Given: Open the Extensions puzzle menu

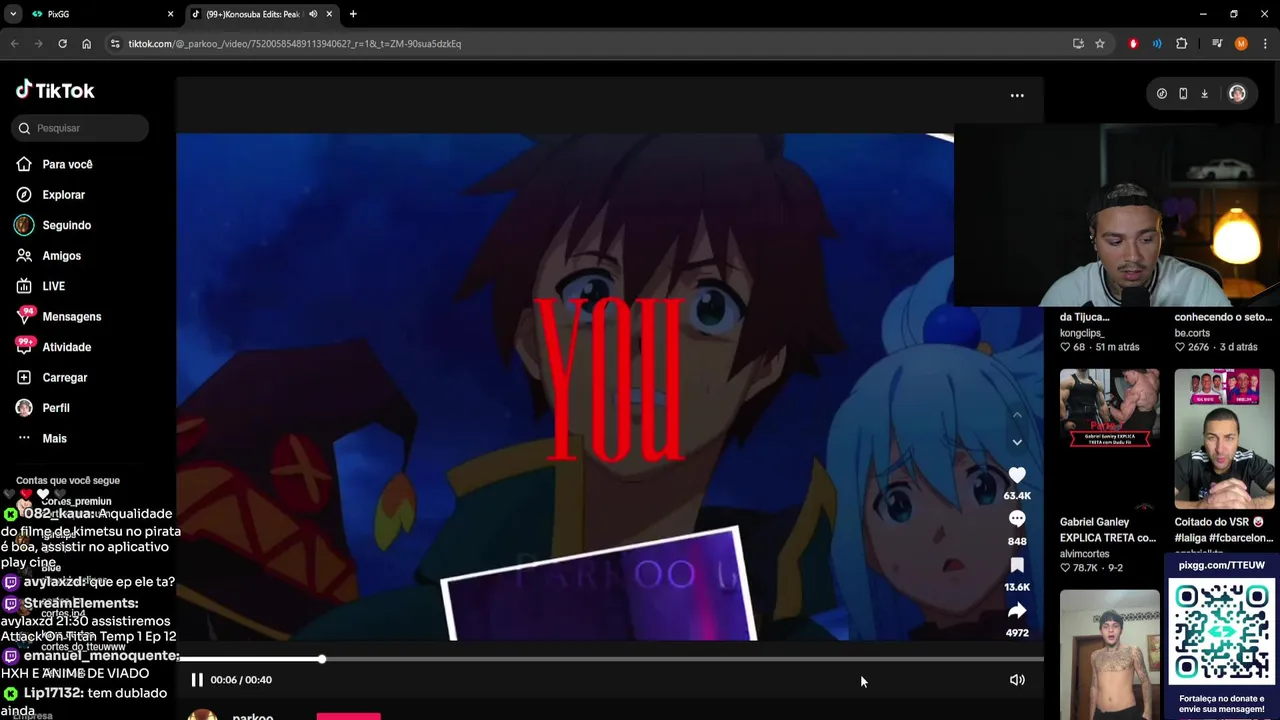Looking at the screenshot, I should [x=1181, y=44].
